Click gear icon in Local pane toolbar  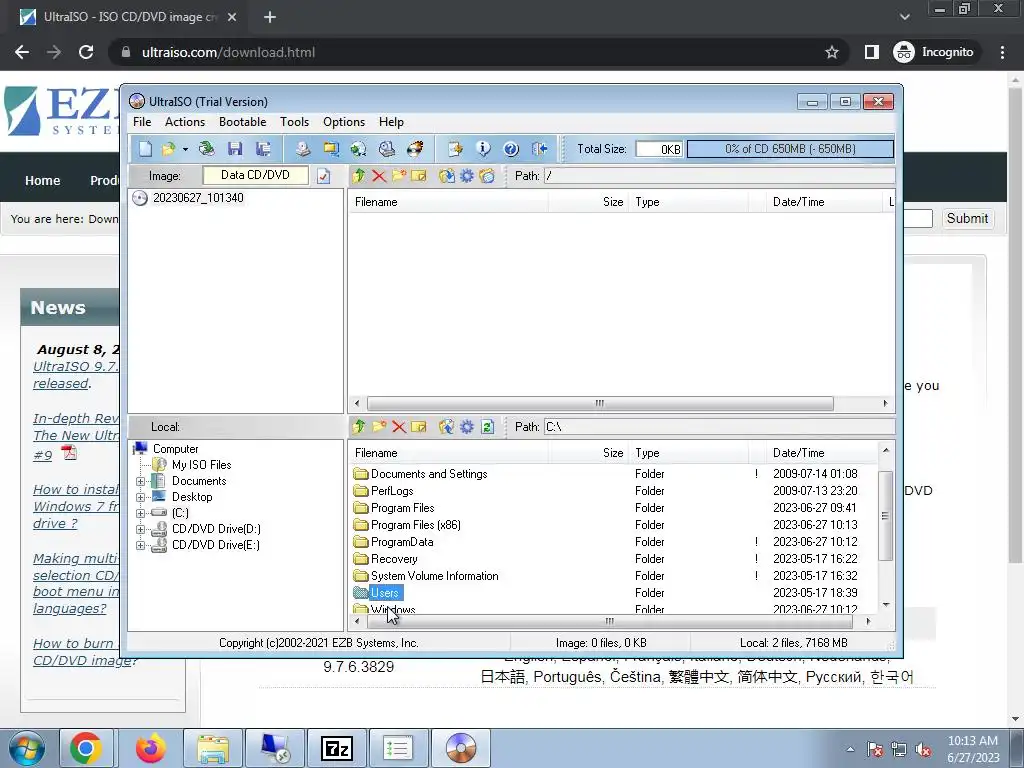click(x=467, y=426)
